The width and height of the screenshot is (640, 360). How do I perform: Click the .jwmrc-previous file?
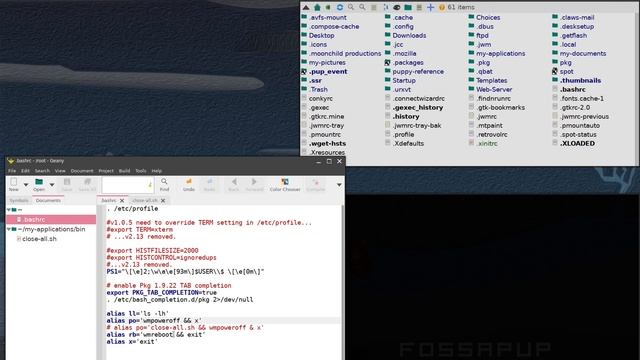[x=580, y=116]
